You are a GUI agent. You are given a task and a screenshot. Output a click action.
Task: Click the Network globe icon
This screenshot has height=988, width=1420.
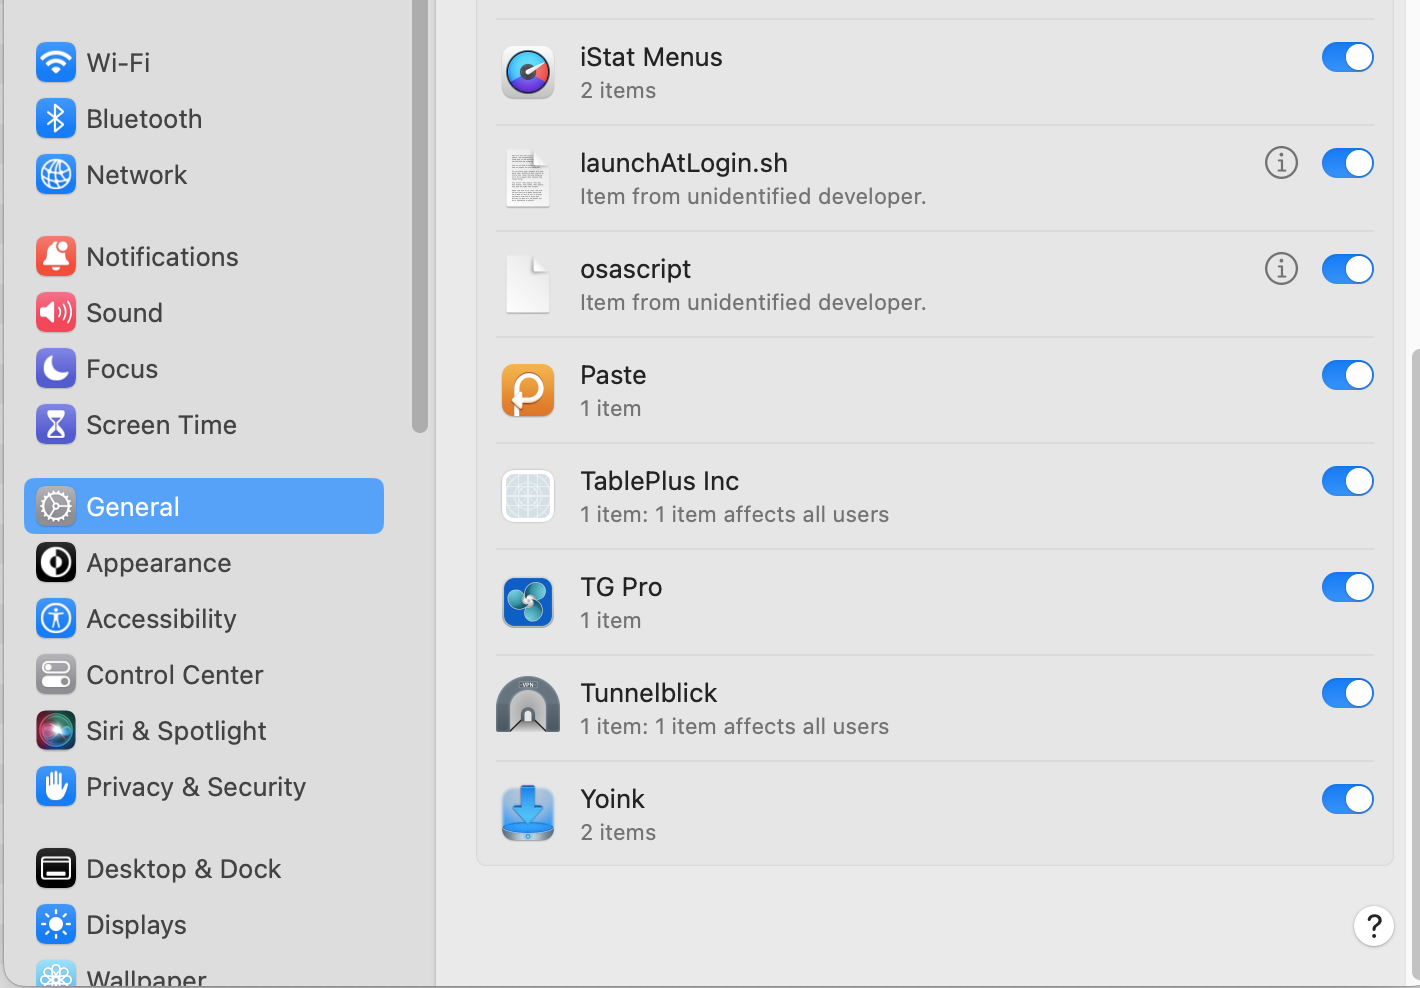tap(56, 174)
